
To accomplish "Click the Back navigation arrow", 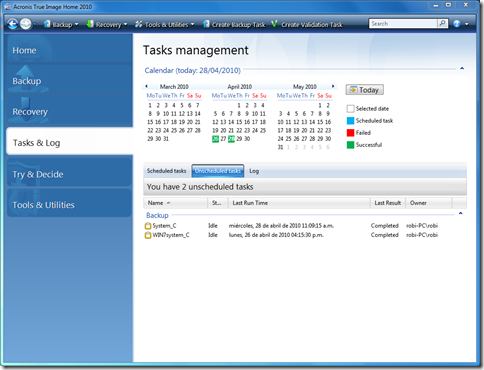I will click(13, 24).
